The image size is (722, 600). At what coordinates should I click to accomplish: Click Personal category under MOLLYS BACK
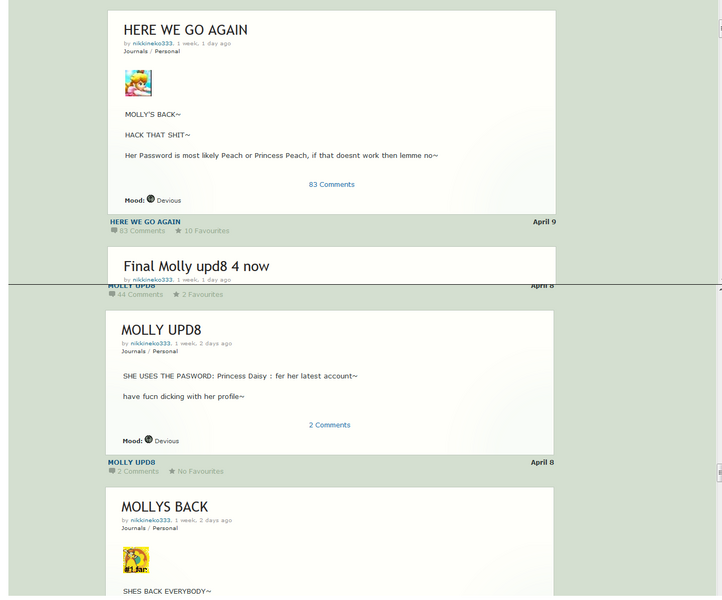tap(165, 528)
